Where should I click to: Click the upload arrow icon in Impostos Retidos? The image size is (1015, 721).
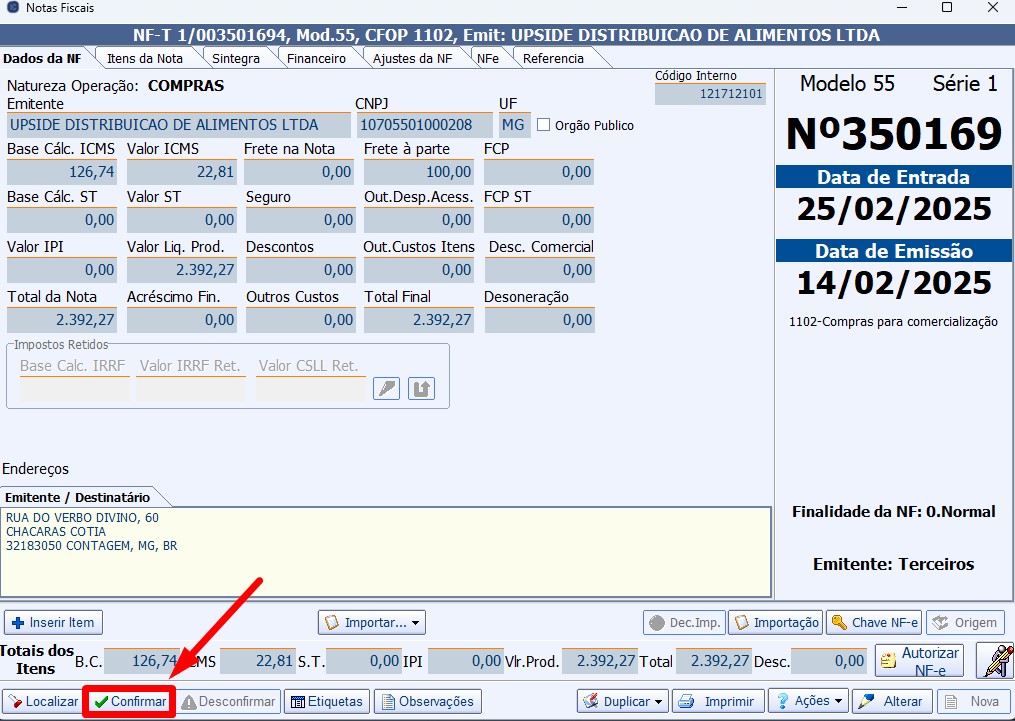pyautogui.click(x=421, y=389)
